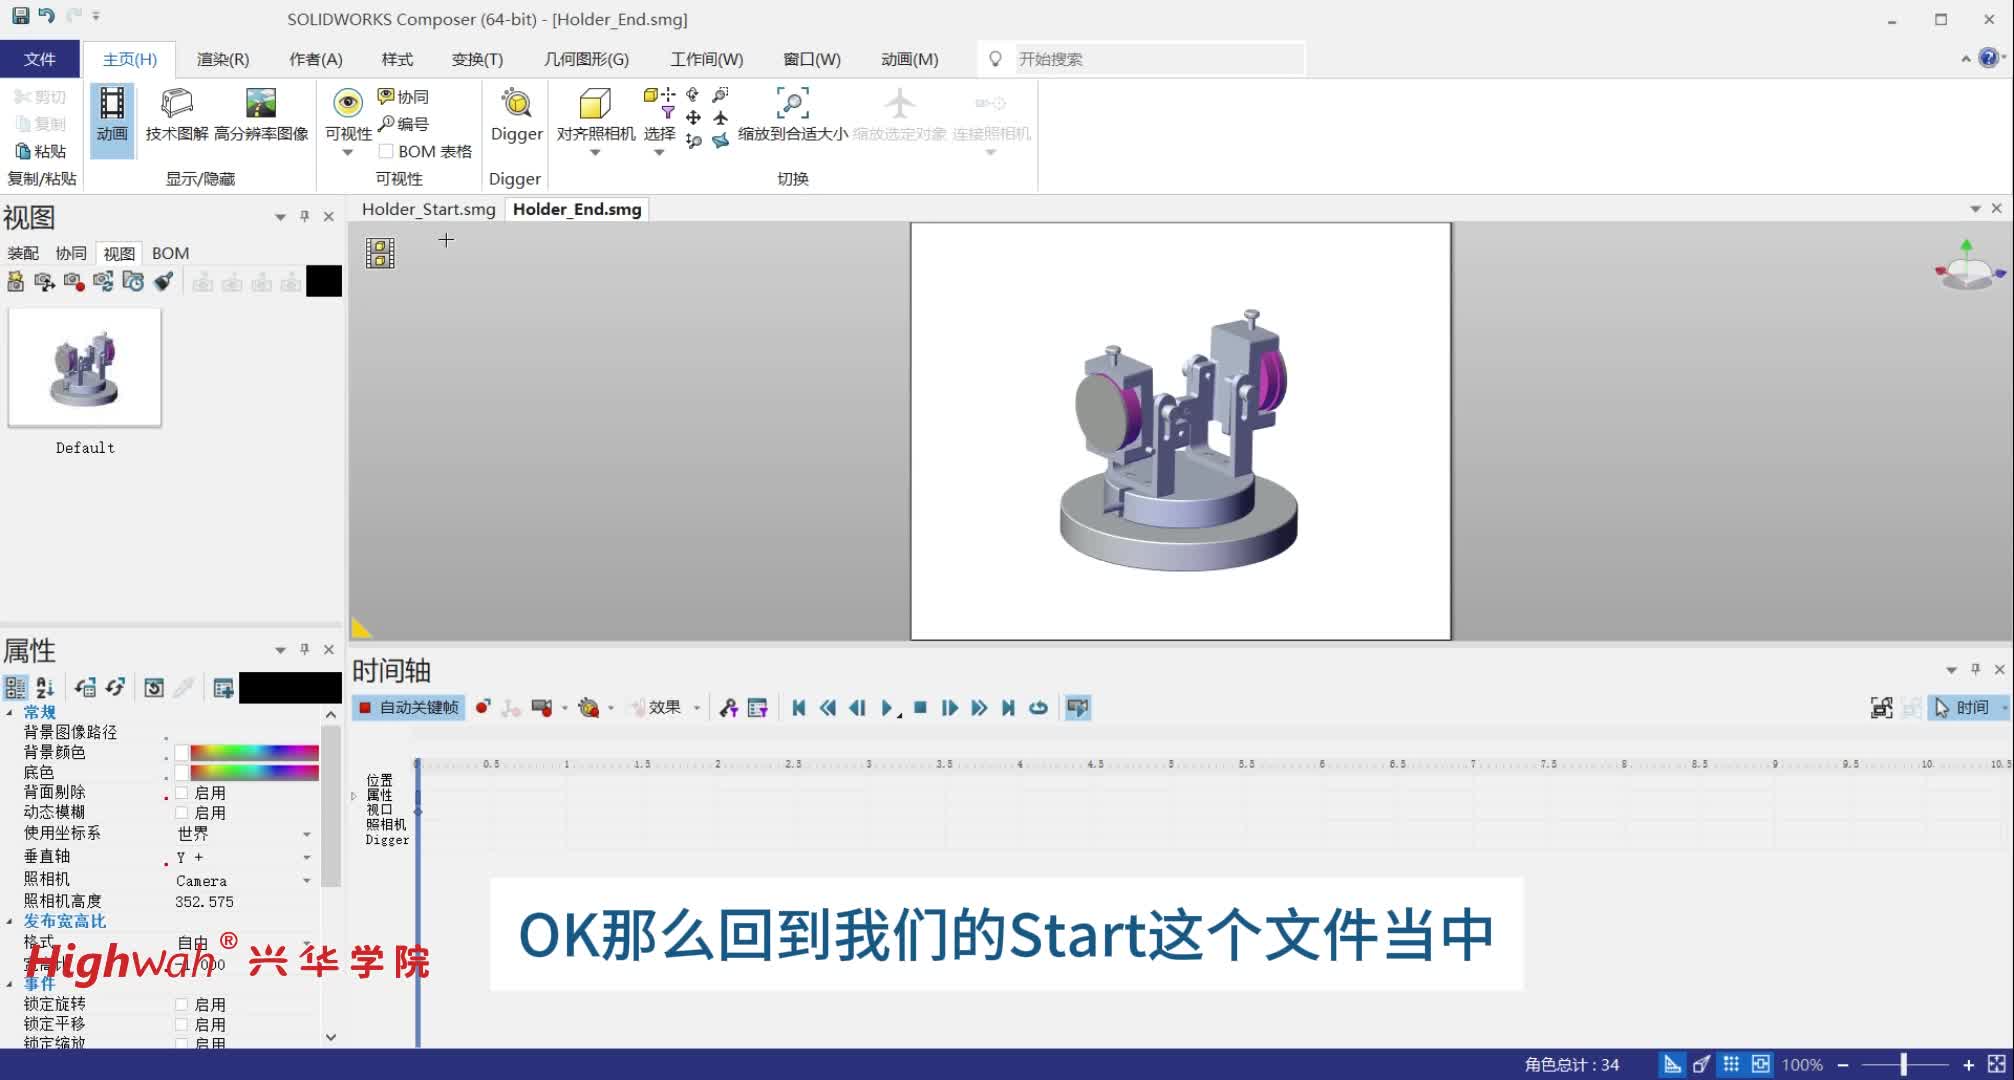Click the 开始搜索 search input field
Screen dimensions: 2014x1080
[x=1158, y=59]
